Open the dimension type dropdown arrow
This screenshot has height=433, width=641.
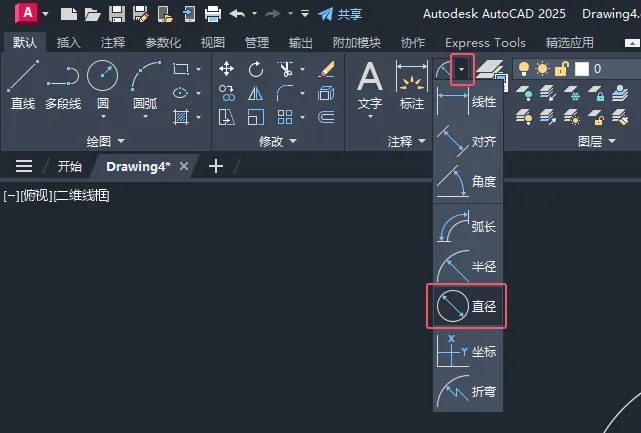click(462, 70)
